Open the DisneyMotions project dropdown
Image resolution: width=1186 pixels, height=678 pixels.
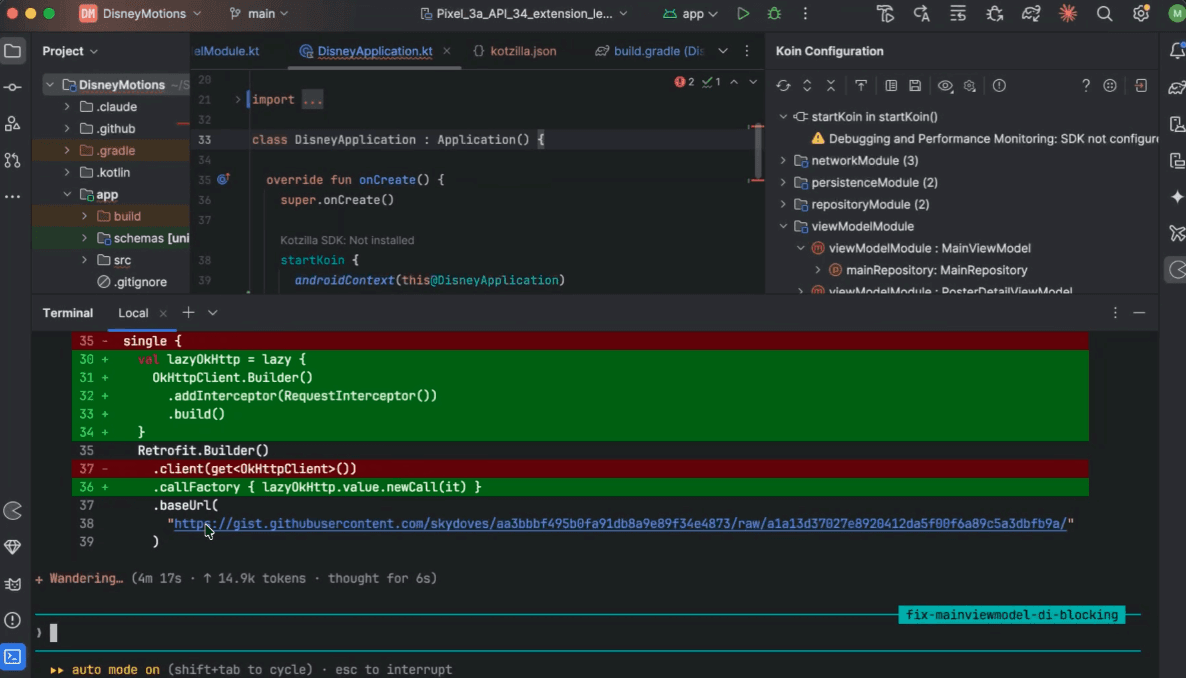[x=141, y=14]
